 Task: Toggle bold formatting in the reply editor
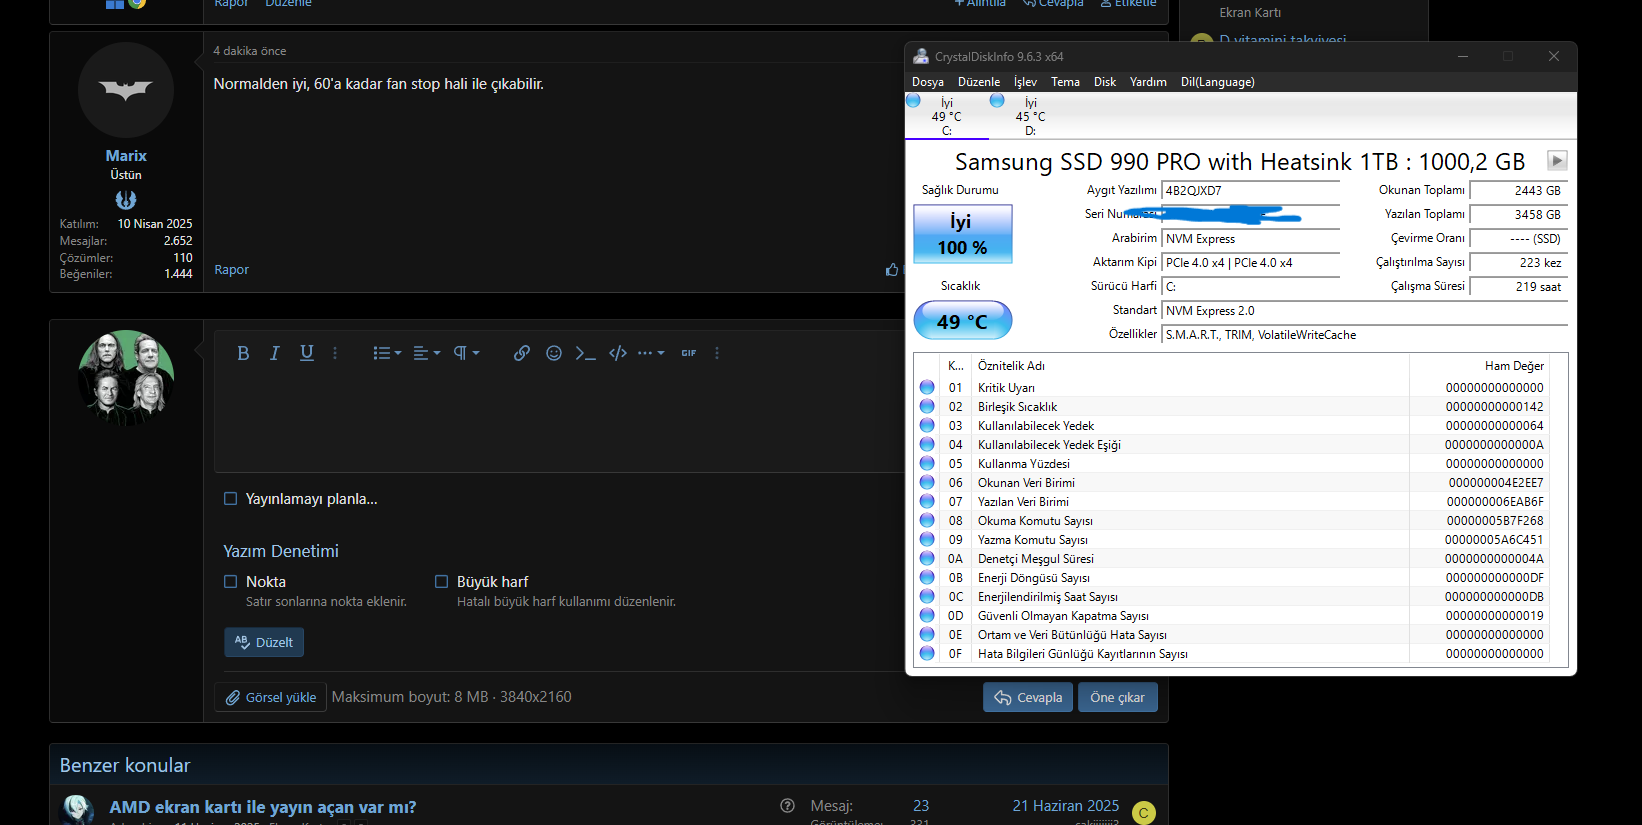click(x=243, y=353)
